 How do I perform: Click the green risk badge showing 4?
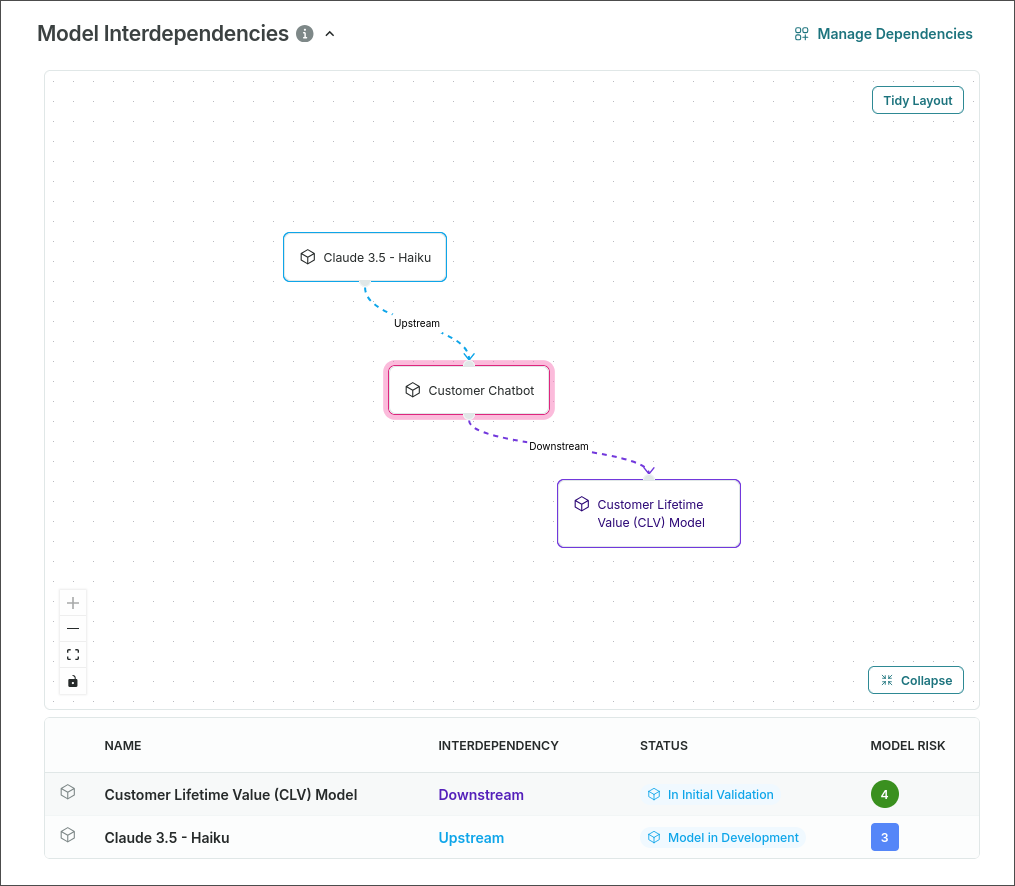tap(885, 794)
